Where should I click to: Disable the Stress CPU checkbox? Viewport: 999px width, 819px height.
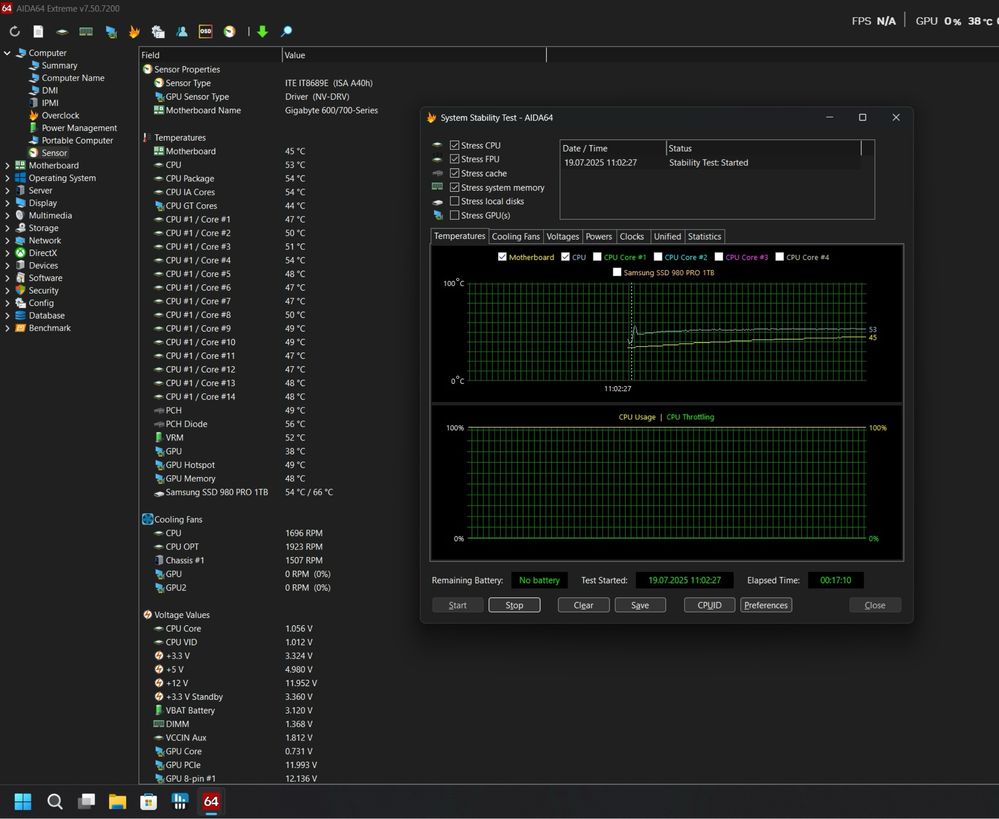454,145
